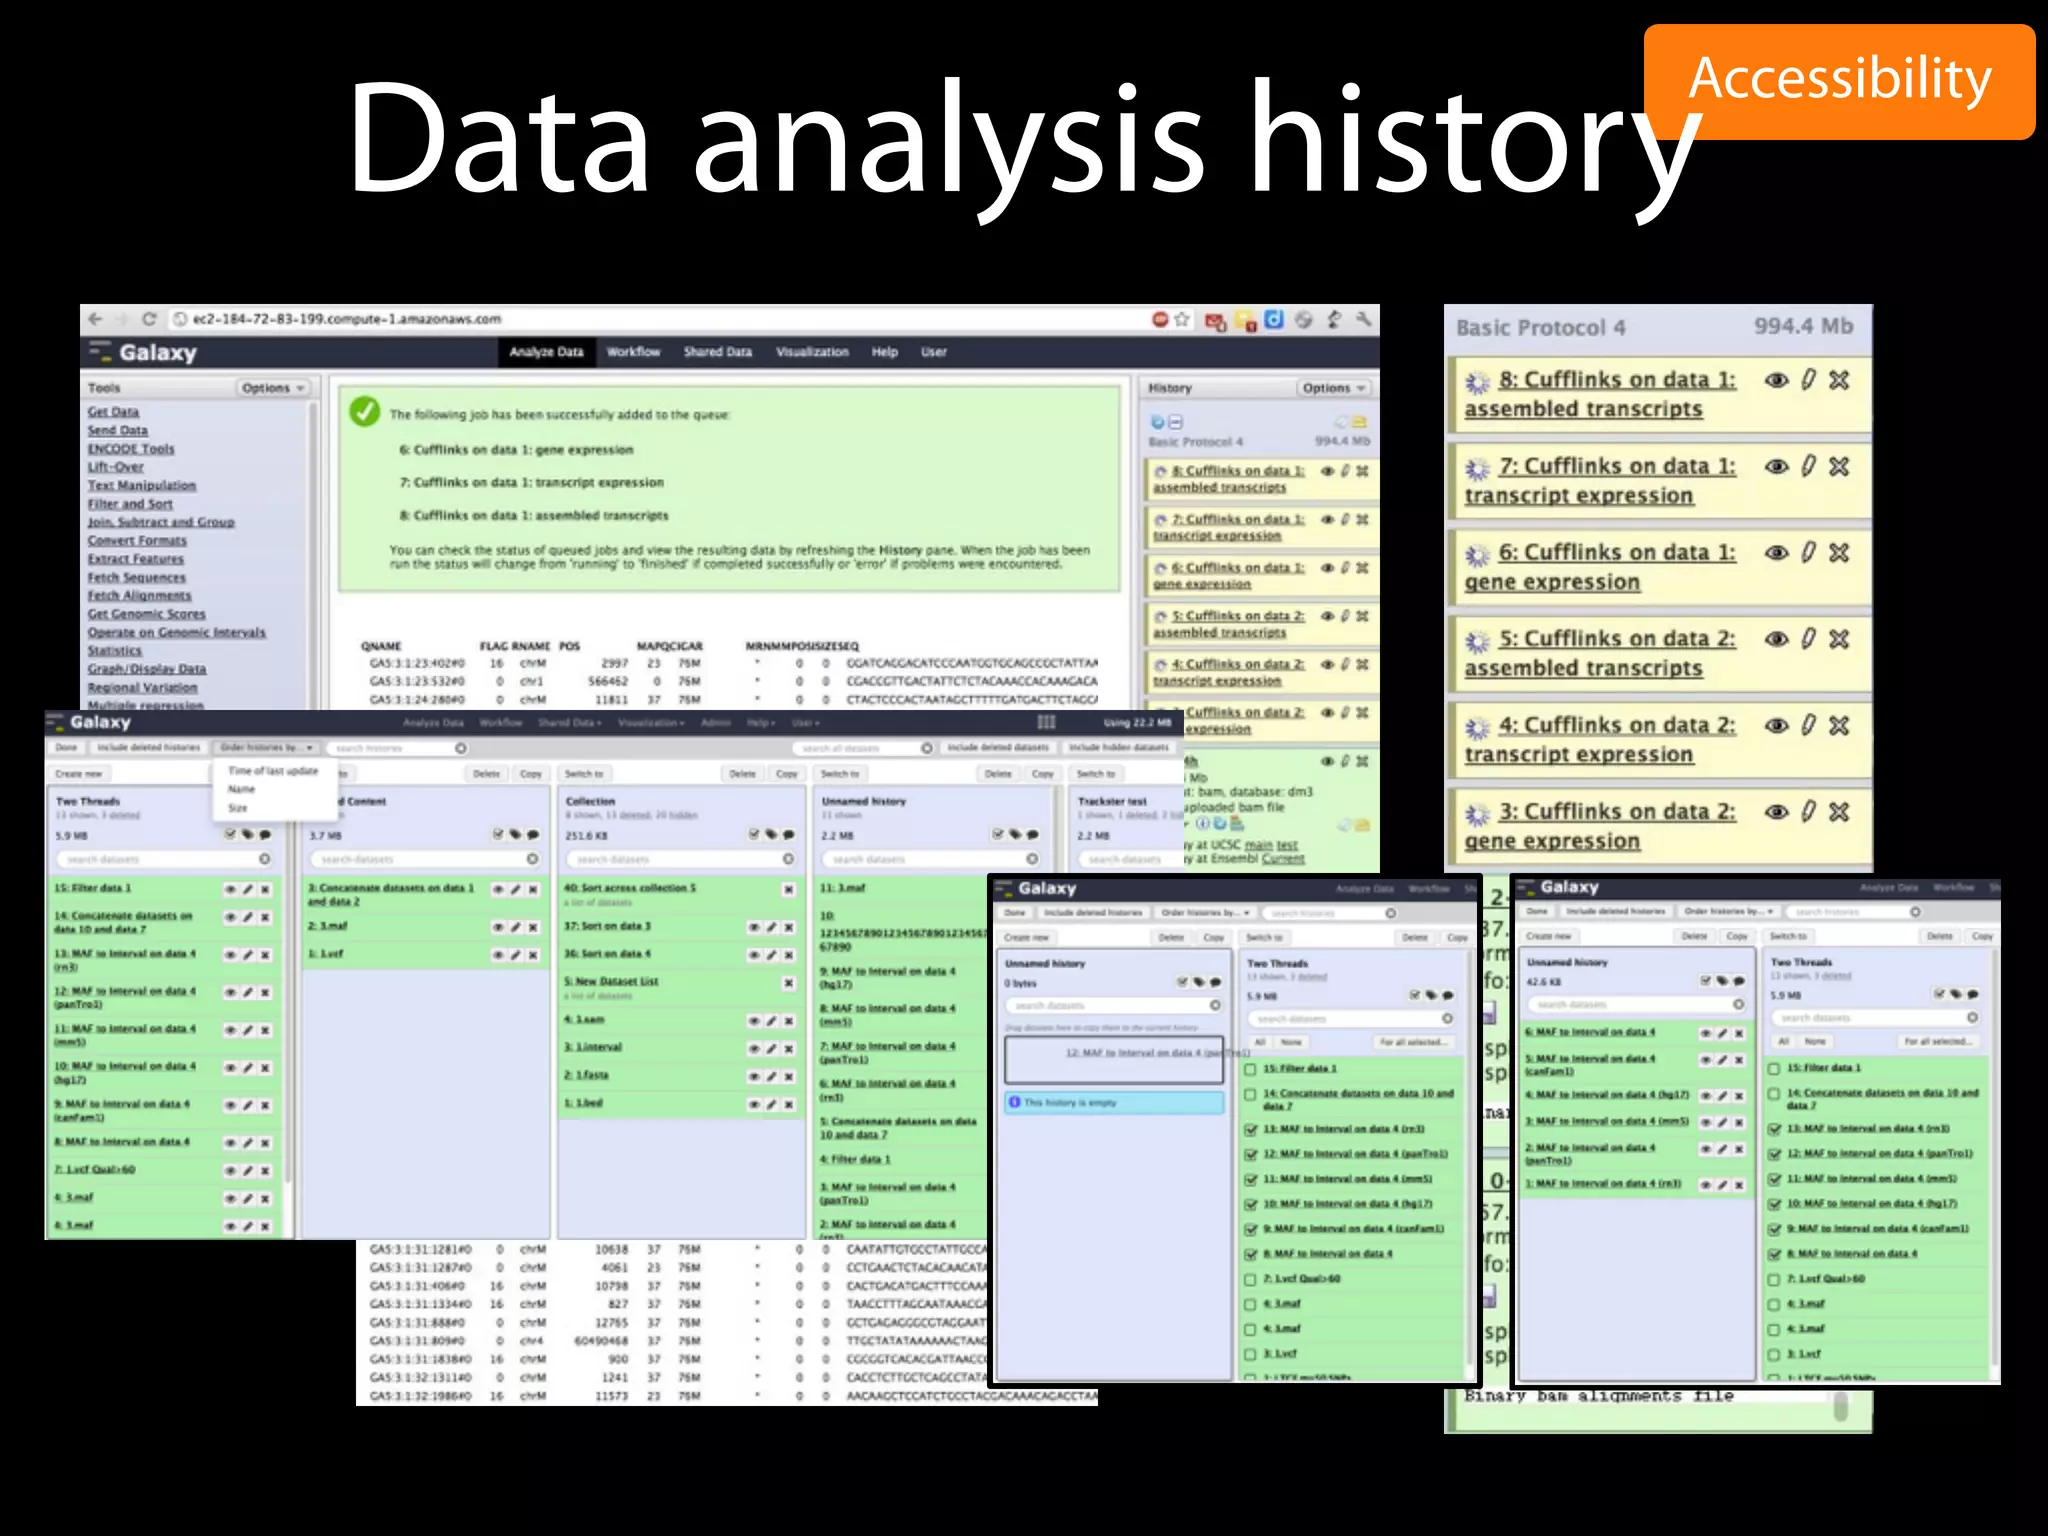Click running spinner icon of 7: Cufflinks, enlarged panel

(x=1477, y=468)
